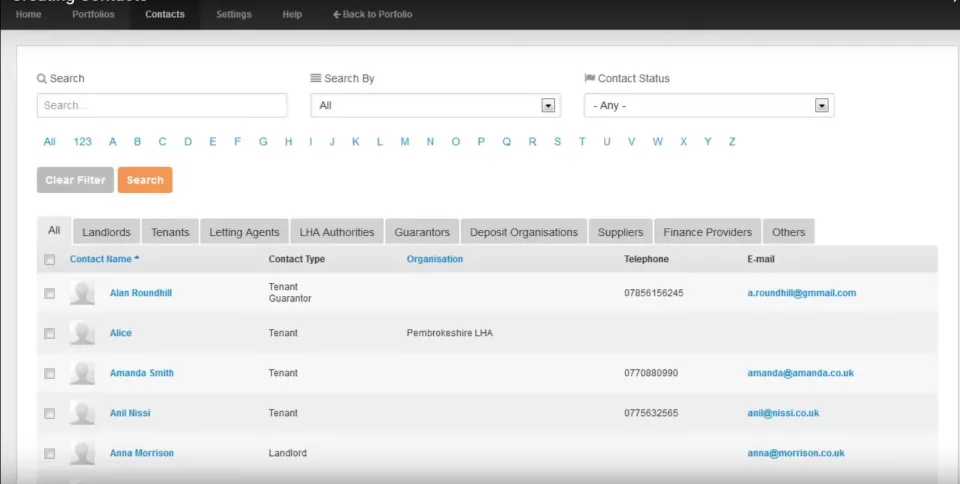Tick the select-all contacts checkbox
Image resolution: width=960 pixels, height=484 pixels.
(50, 260)
